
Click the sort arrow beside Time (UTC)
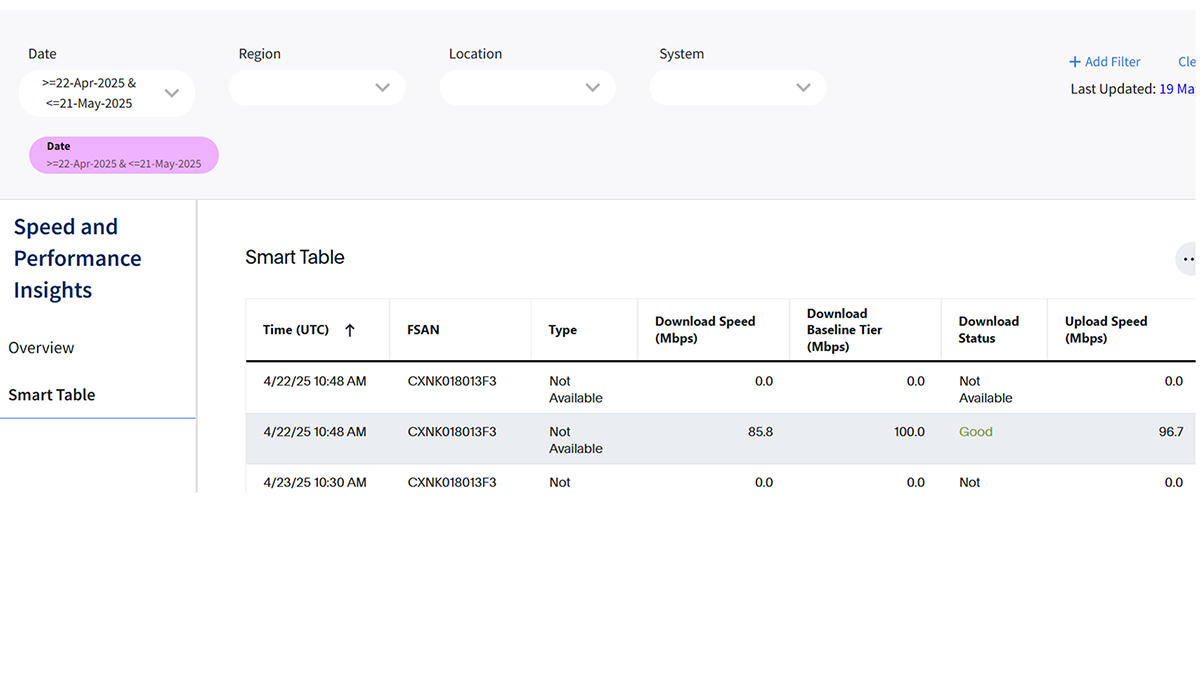[x=350, y=330]
